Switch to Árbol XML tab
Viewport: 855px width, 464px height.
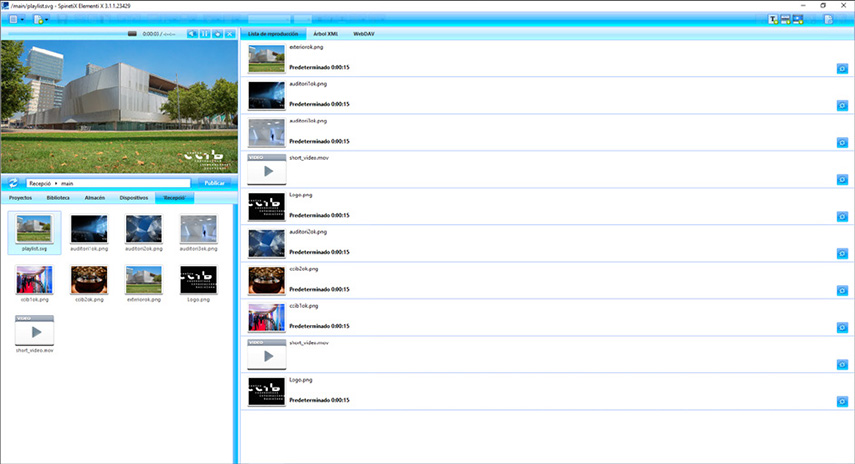pyautogui.click(x=326, y=34)
